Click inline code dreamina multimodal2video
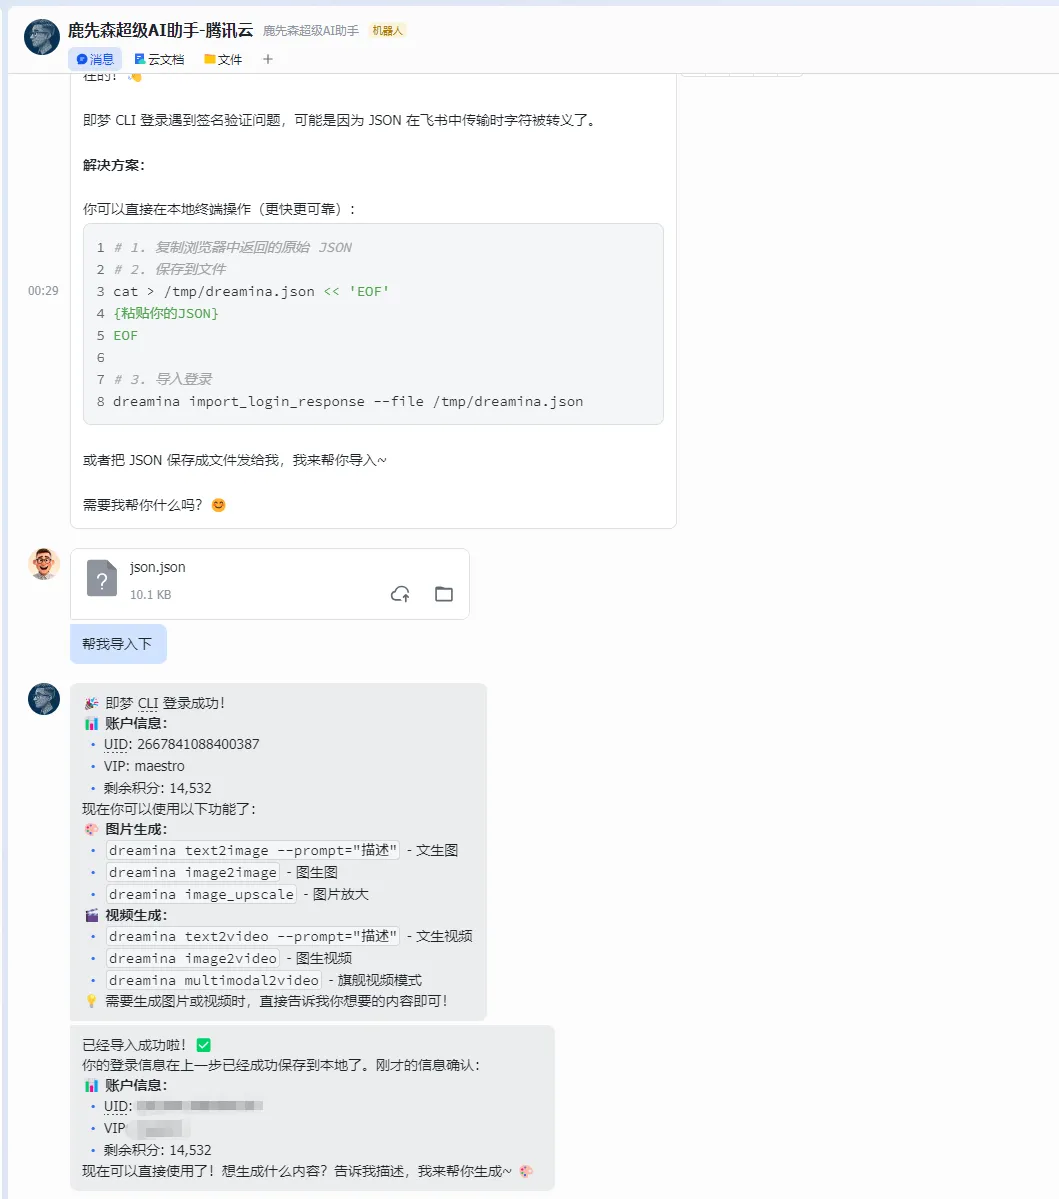 point(213,980)
